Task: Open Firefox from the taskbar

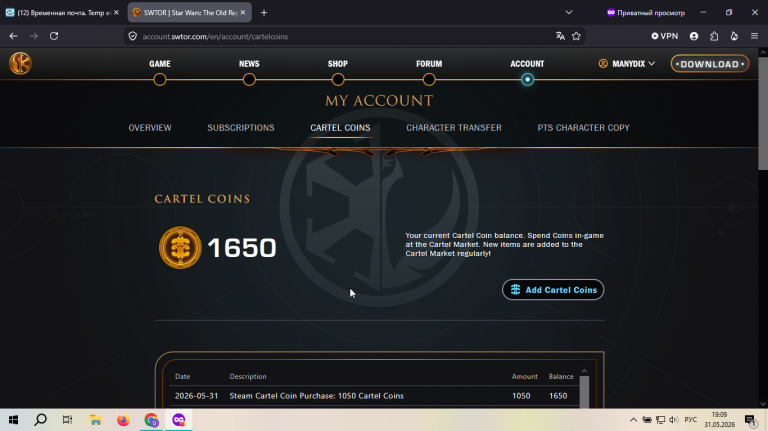Action: tap(123, 420)
